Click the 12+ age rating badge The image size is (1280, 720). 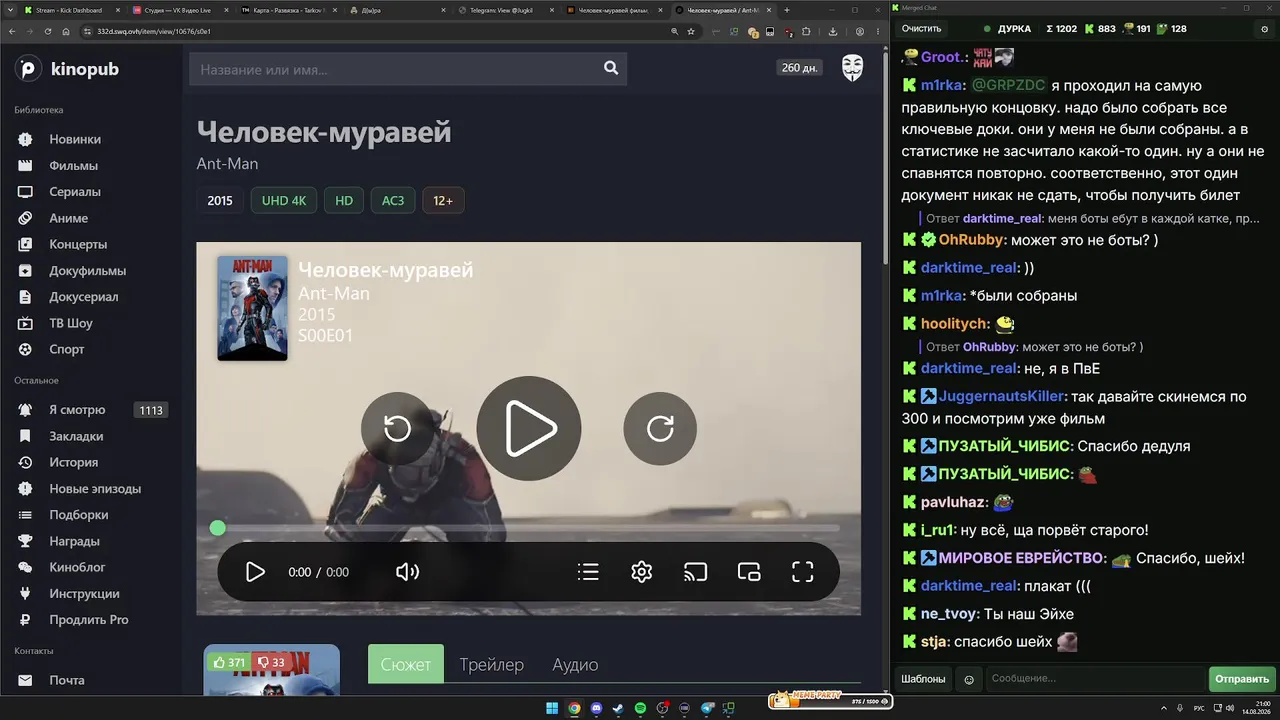[443, 200]
